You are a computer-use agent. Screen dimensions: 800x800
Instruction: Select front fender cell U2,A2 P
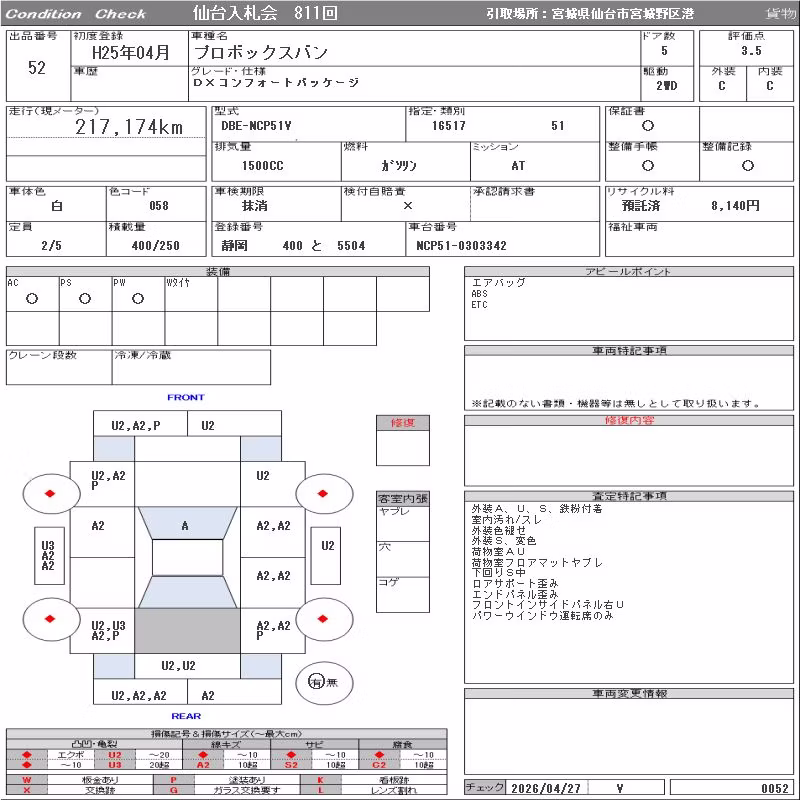click(102, 484)
